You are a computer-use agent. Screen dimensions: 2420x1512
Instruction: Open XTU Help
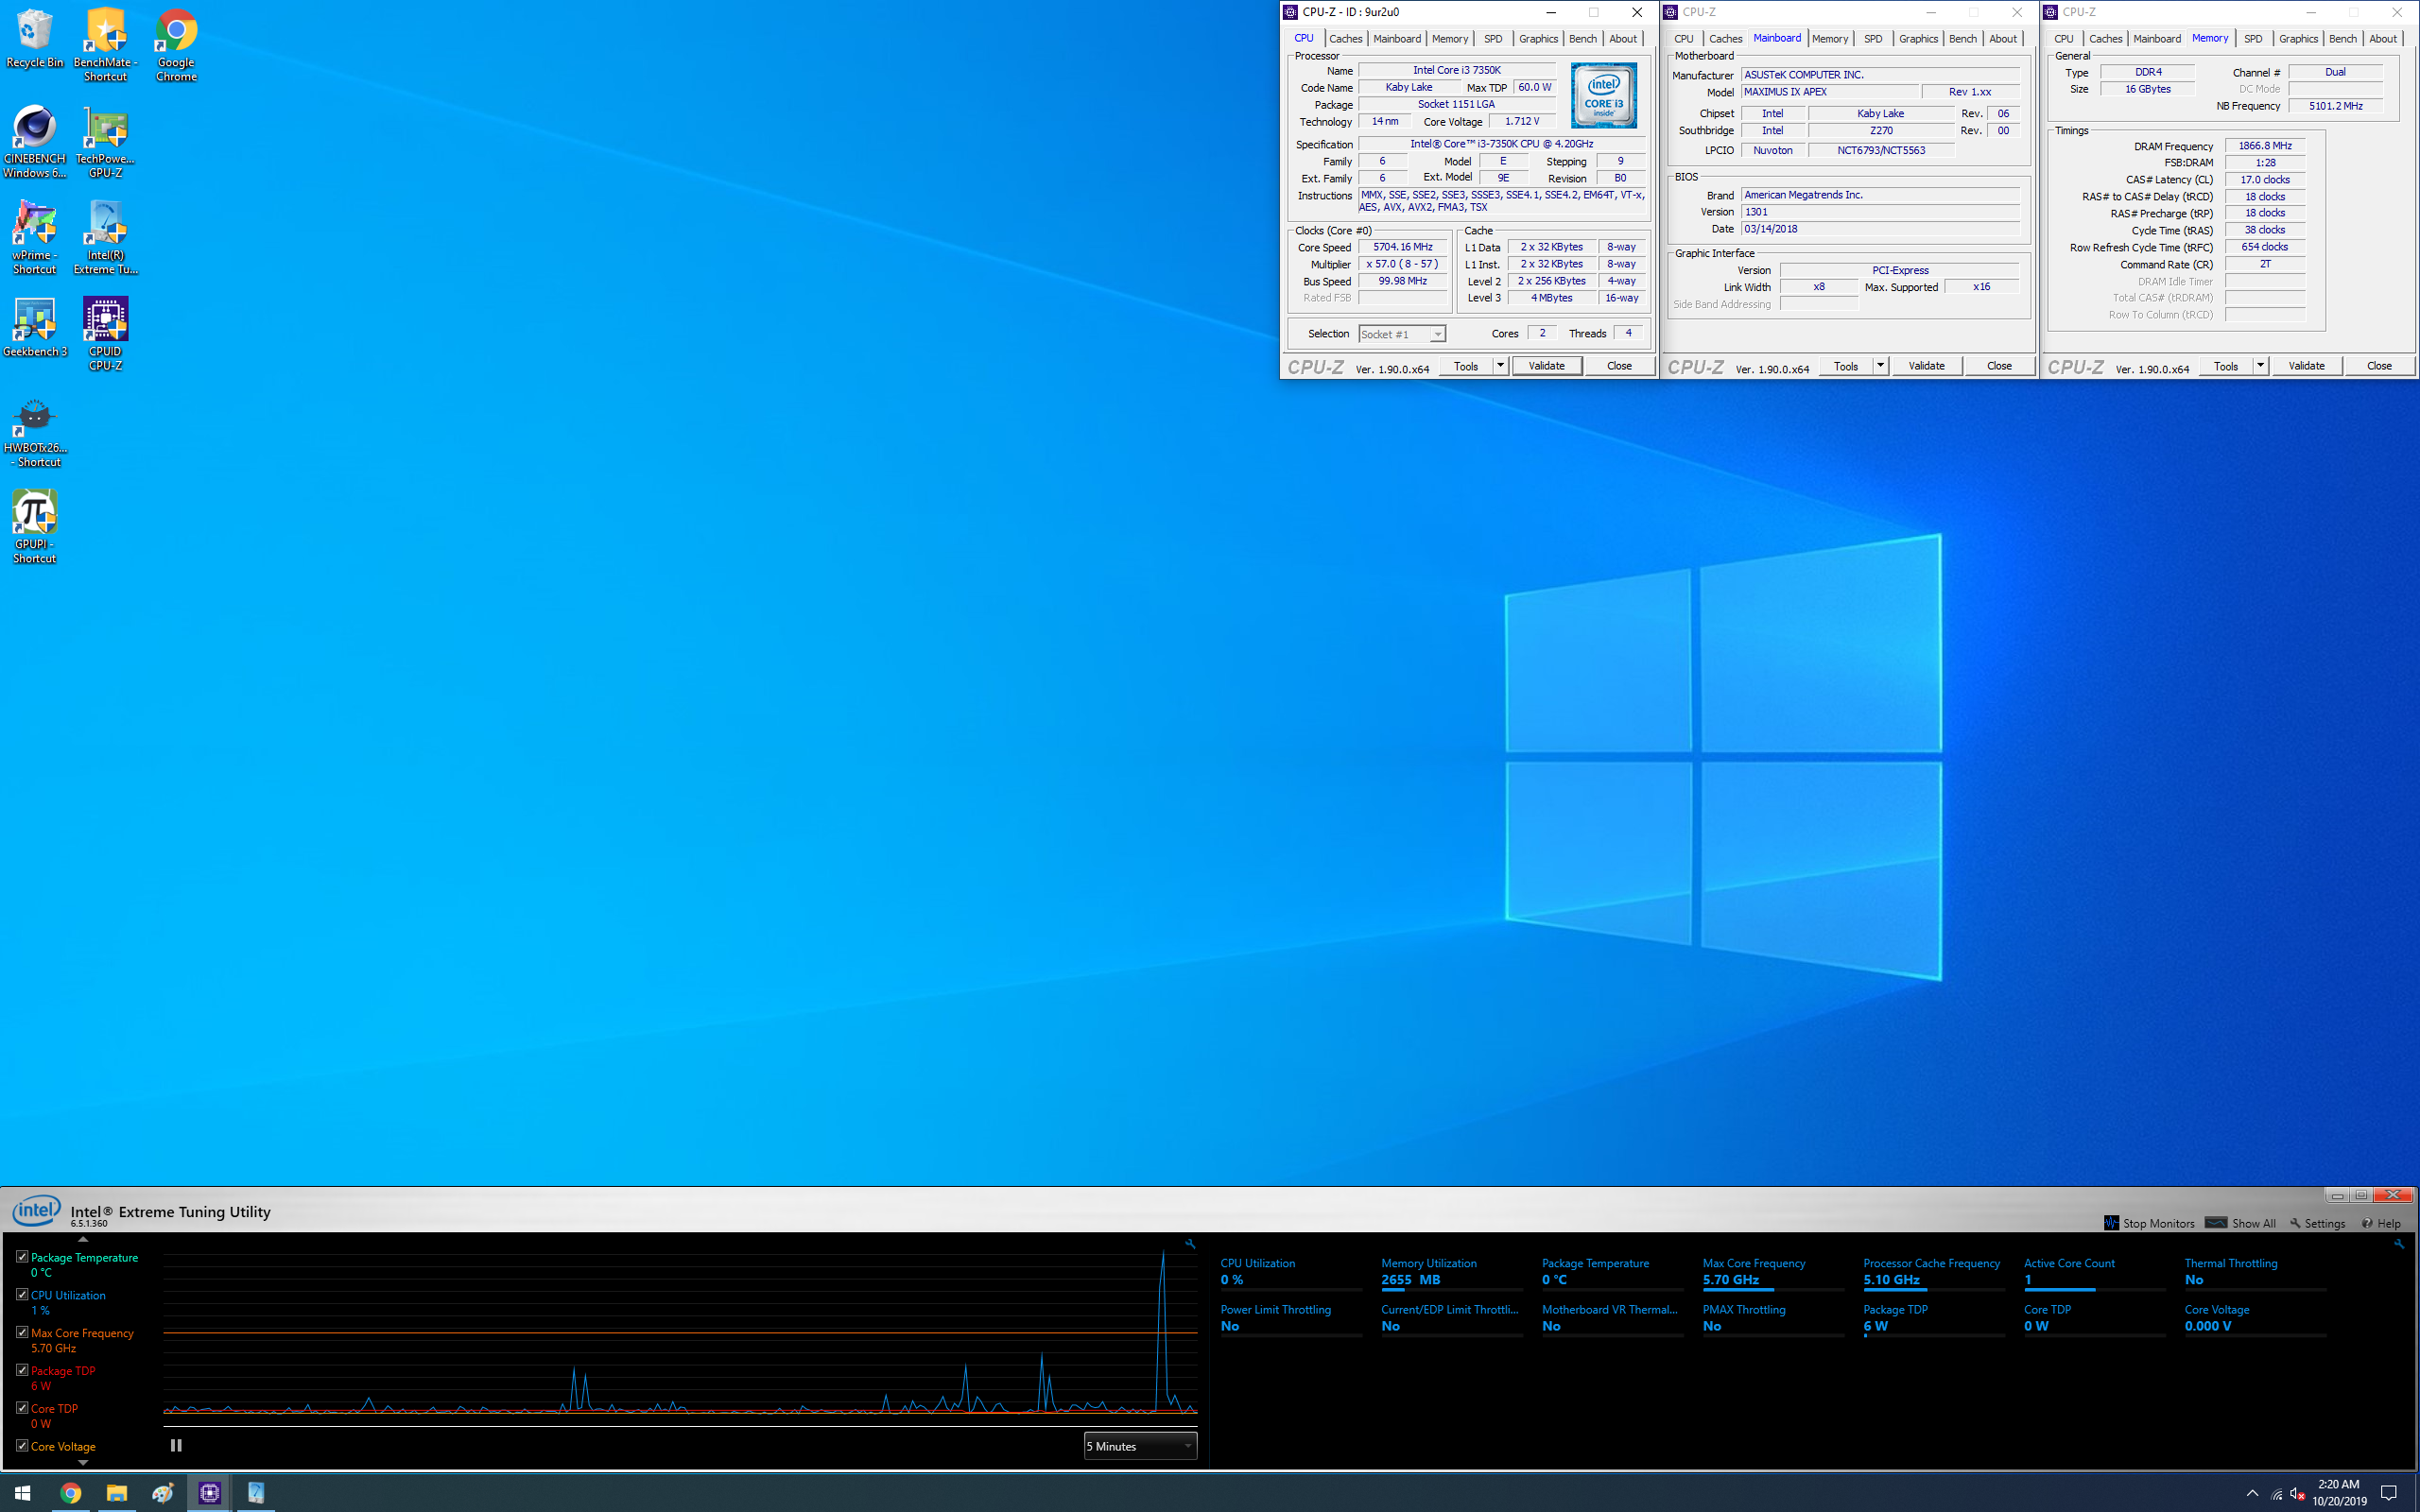pyautogui.click(x=2381, y=1223)
